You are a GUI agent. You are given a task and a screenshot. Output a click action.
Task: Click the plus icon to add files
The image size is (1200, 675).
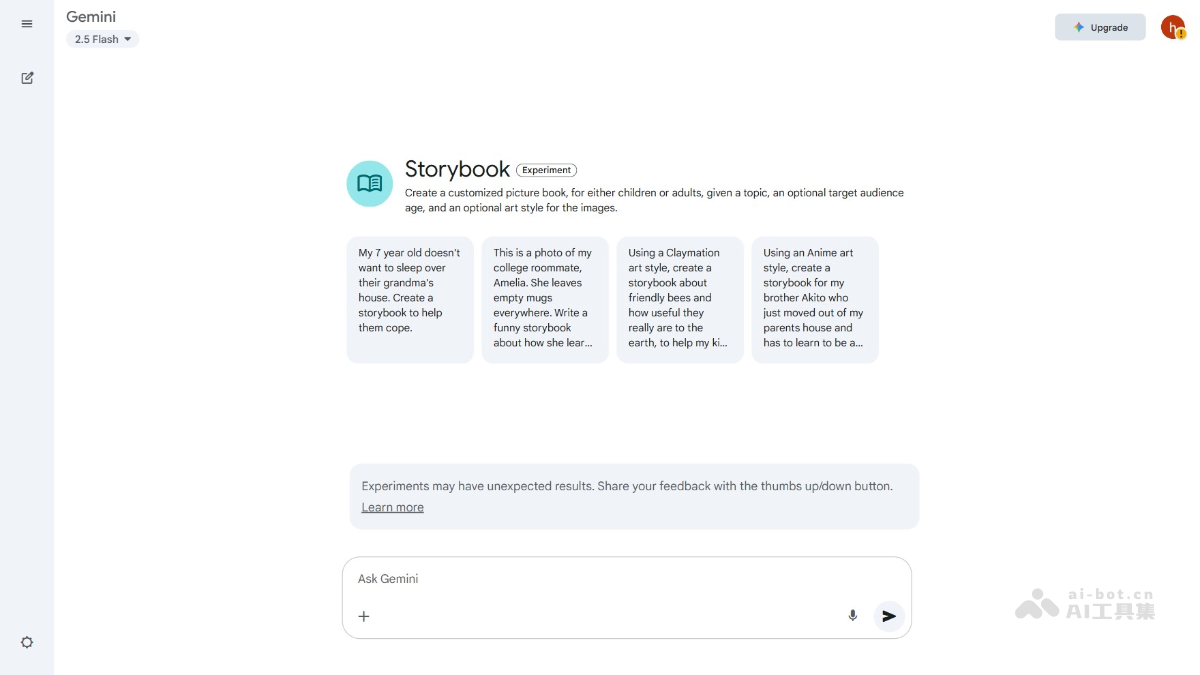point(364,616)
